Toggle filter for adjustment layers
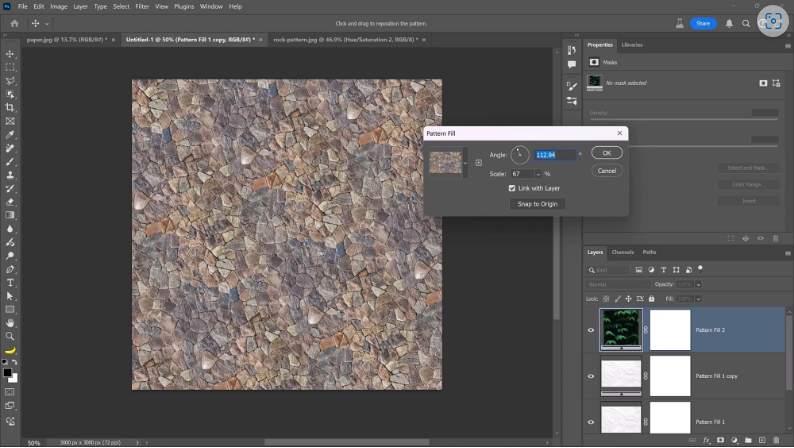794x448 pixels. pyautogui.click(x=651, y=270)
